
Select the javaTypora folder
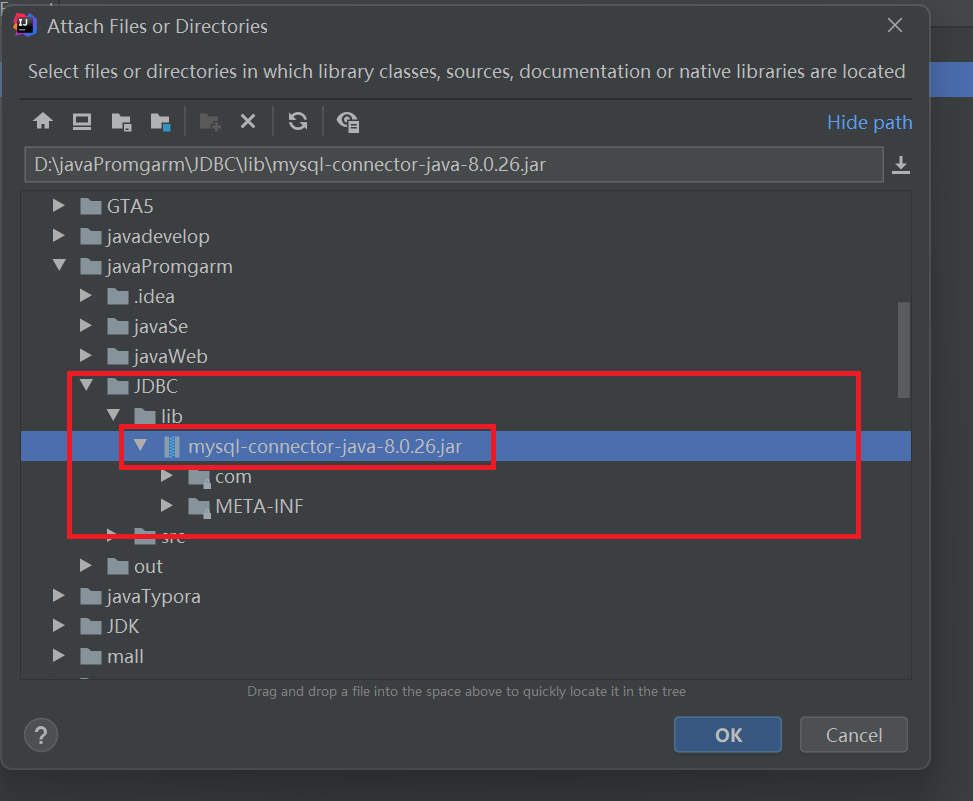153,597
